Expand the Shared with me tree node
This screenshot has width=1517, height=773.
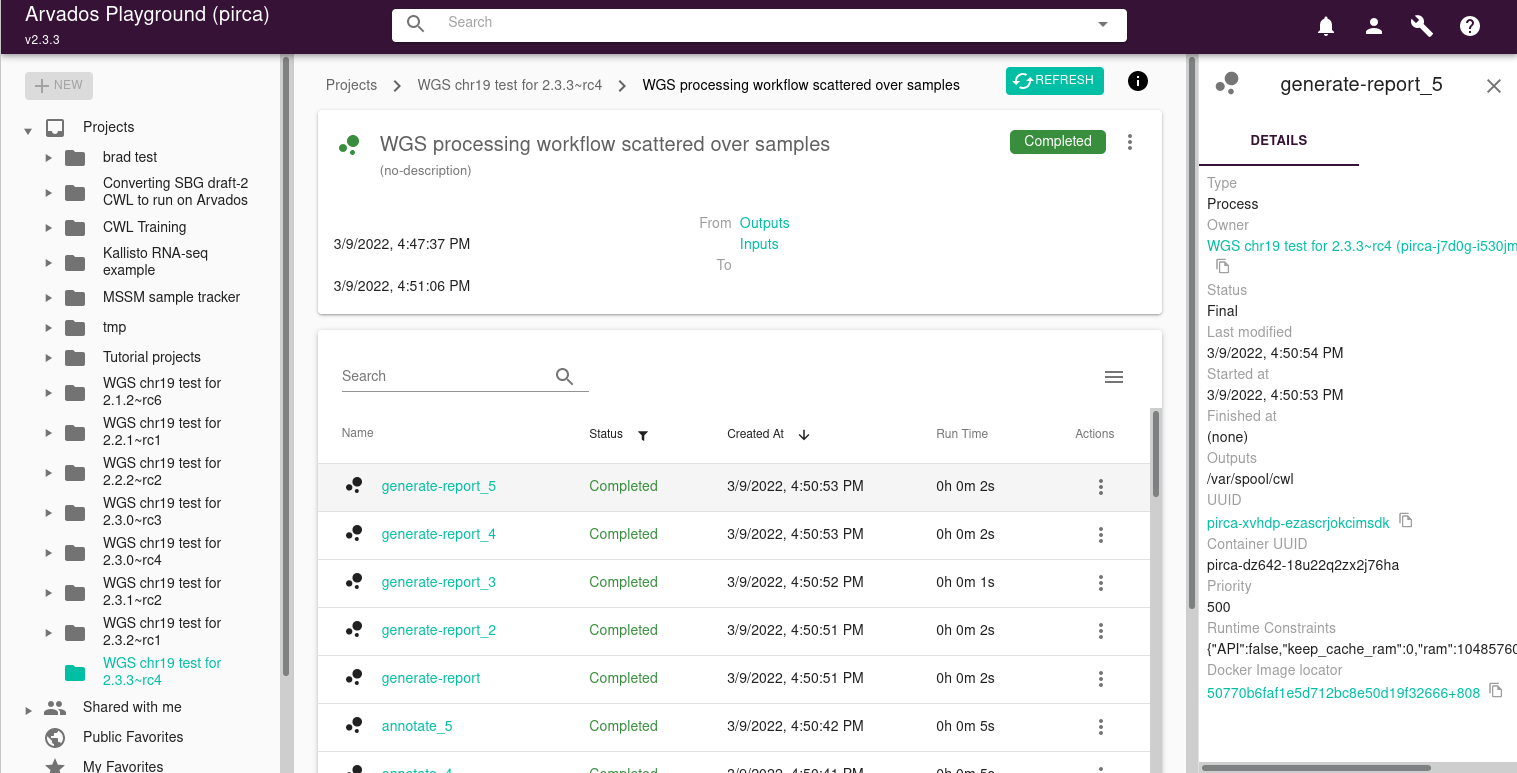tap(28, 710)
